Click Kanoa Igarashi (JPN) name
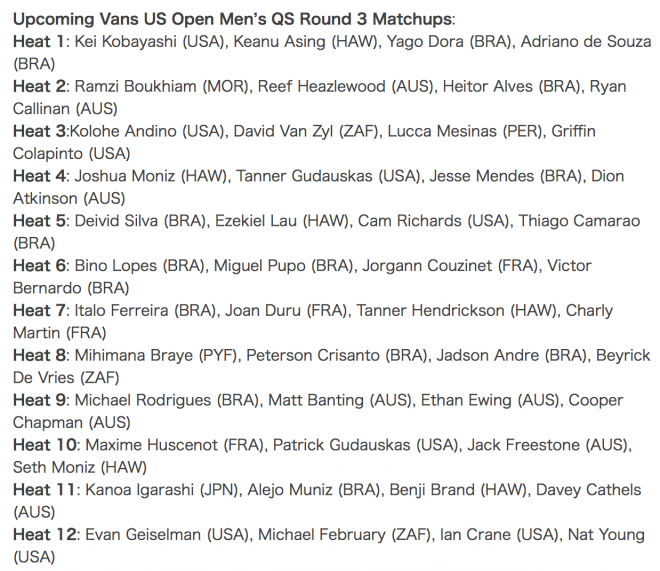 162,490
